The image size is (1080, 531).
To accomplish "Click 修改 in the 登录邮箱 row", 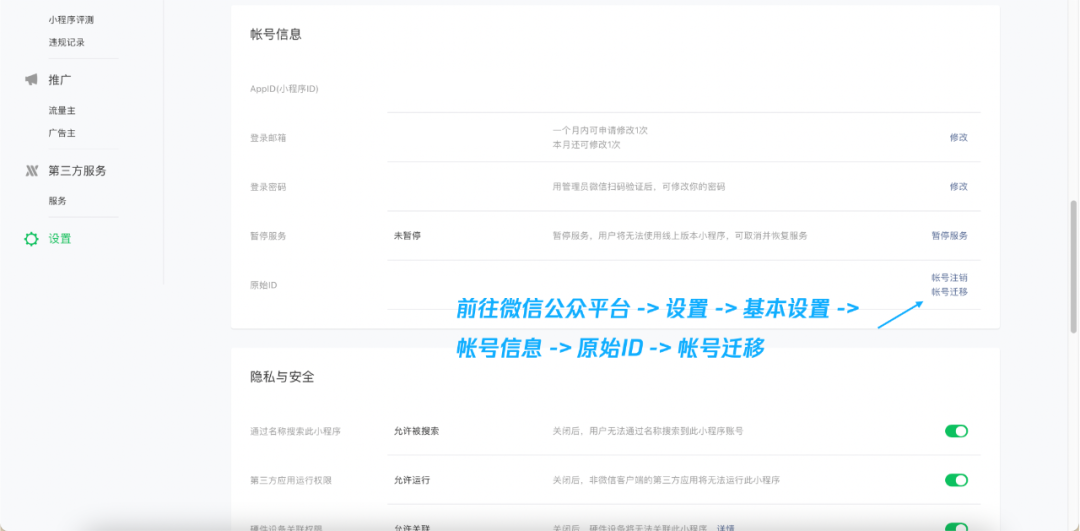I will point(959,137).
